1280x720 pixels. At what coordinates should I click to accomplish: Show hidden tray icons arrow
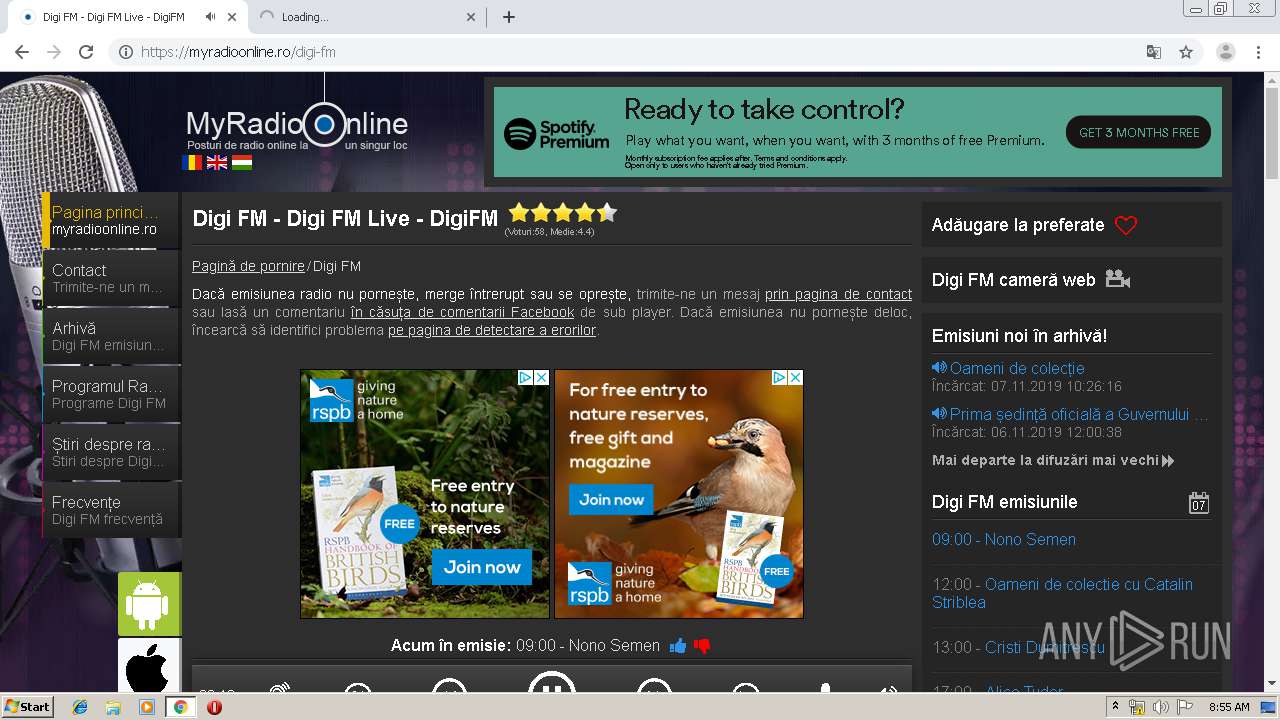[1115, 707]
